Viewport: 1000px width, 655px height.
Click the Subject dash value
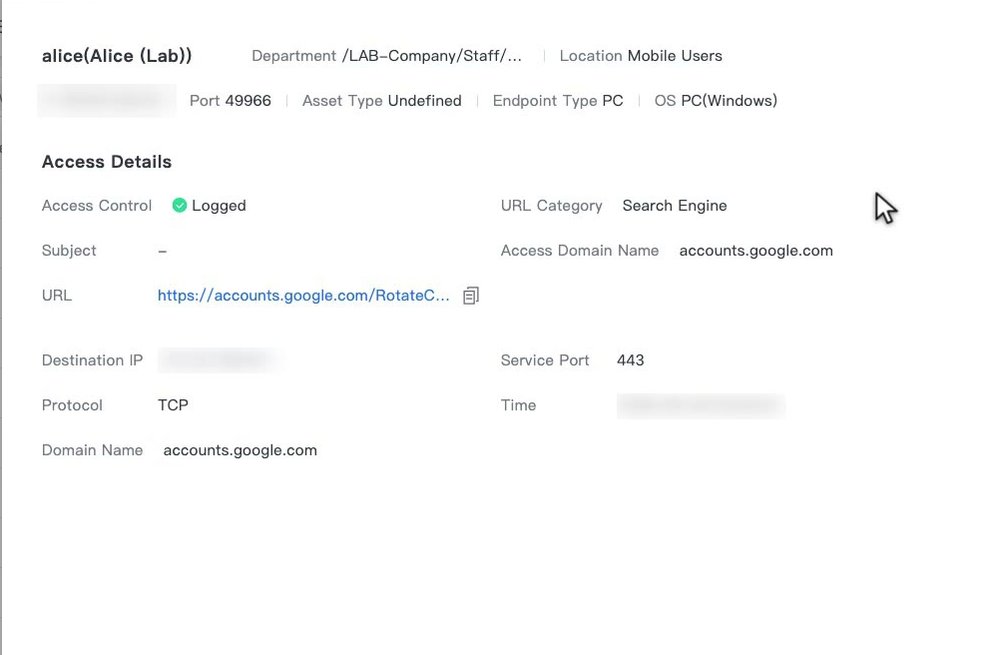(163, 251)
